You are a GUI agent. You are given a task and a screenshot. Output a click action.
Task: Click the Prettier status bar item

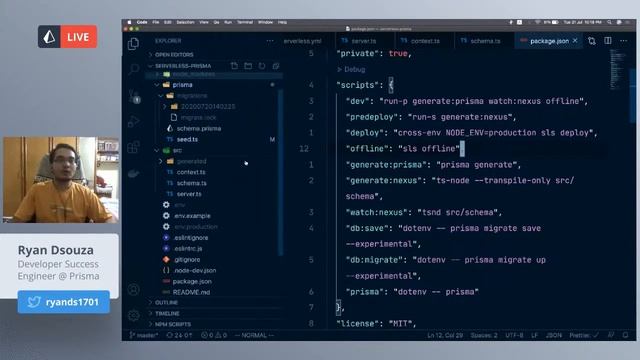[584, 336]
